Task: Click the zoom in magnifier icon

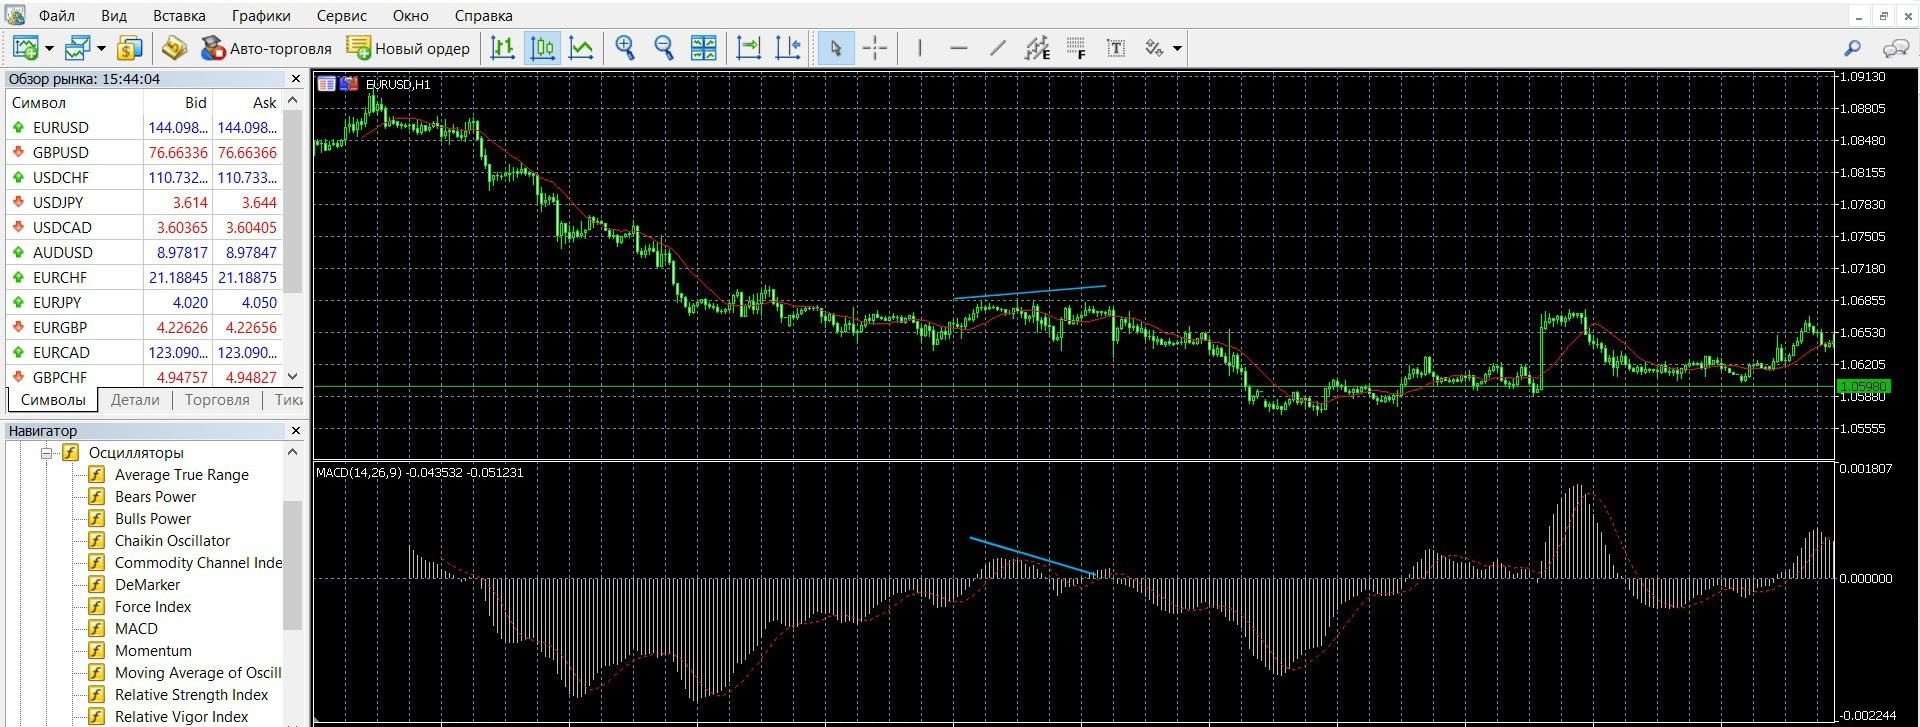Action: click(x=625, y=48)
